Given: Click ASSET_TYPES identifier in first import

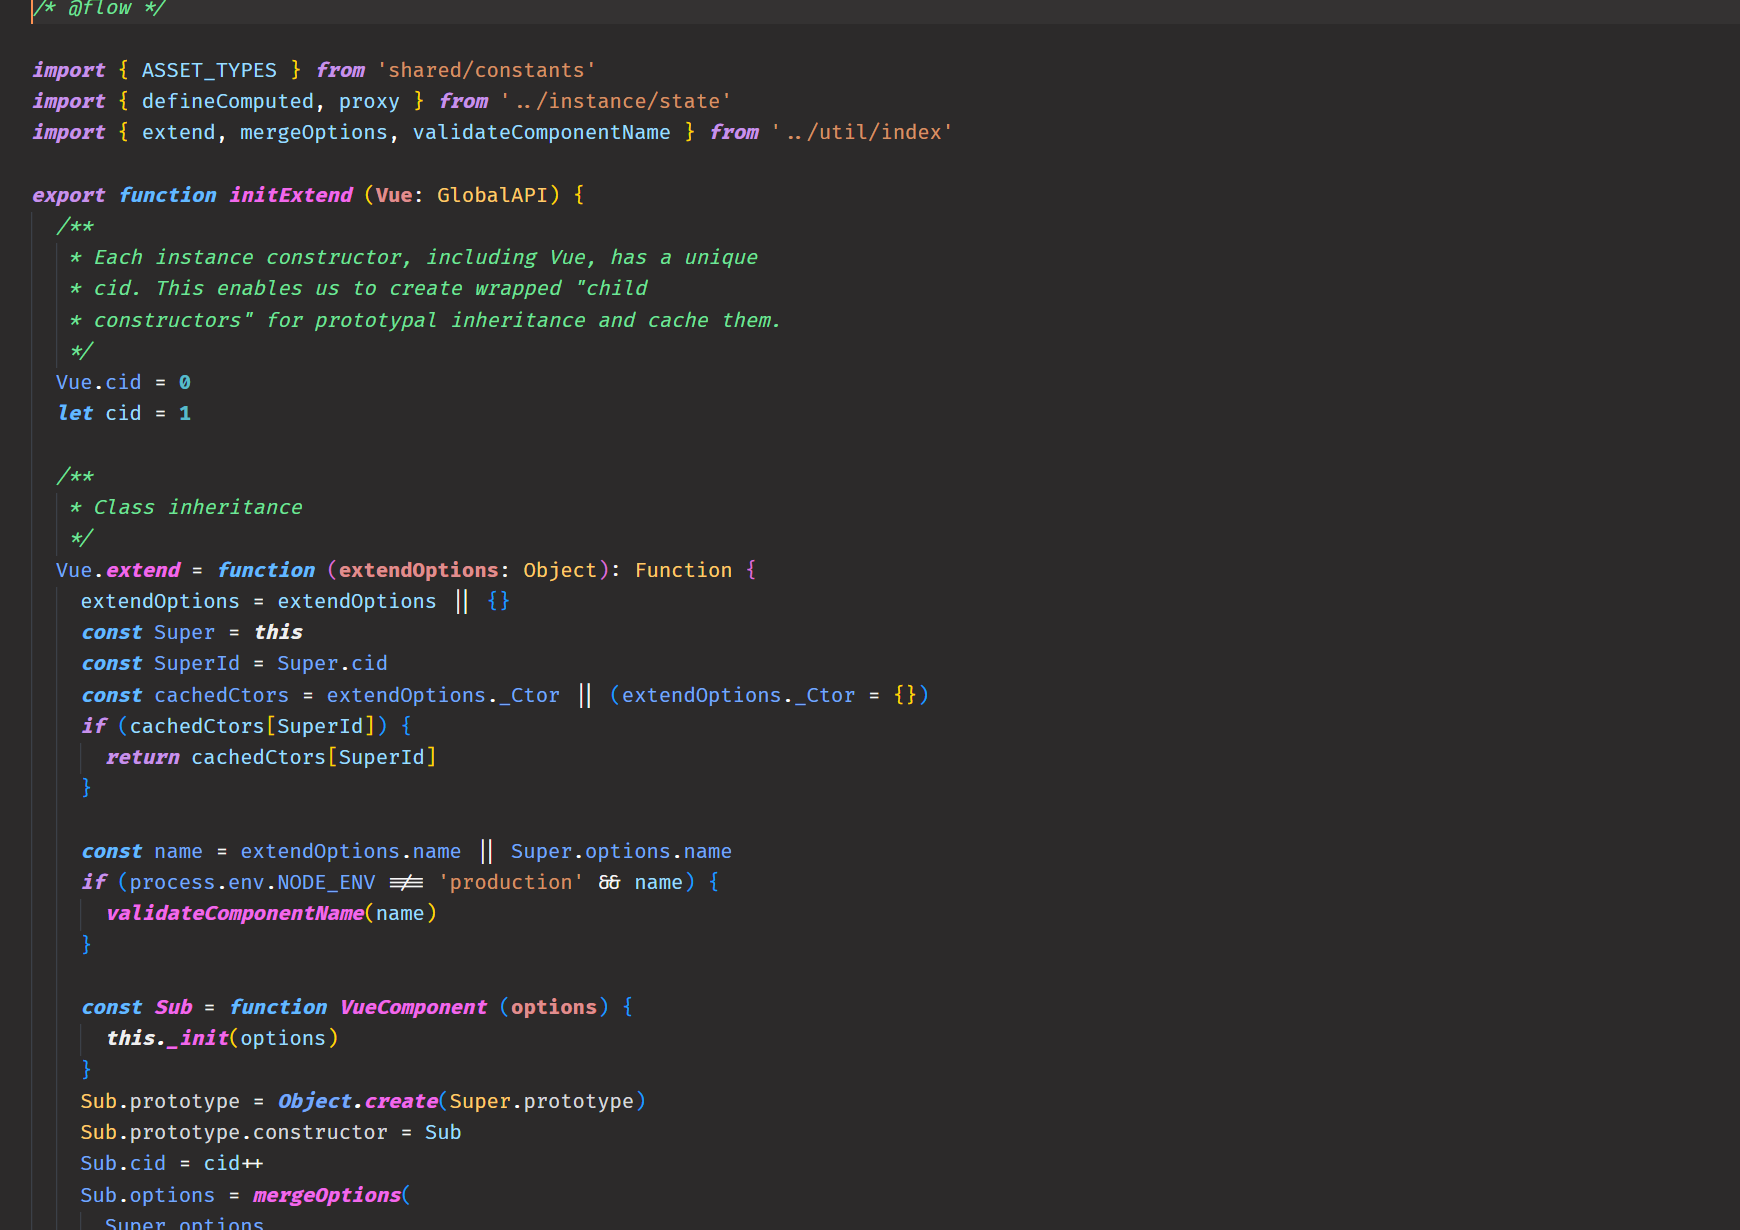Looking at the screenshot, I should (209, 70).
